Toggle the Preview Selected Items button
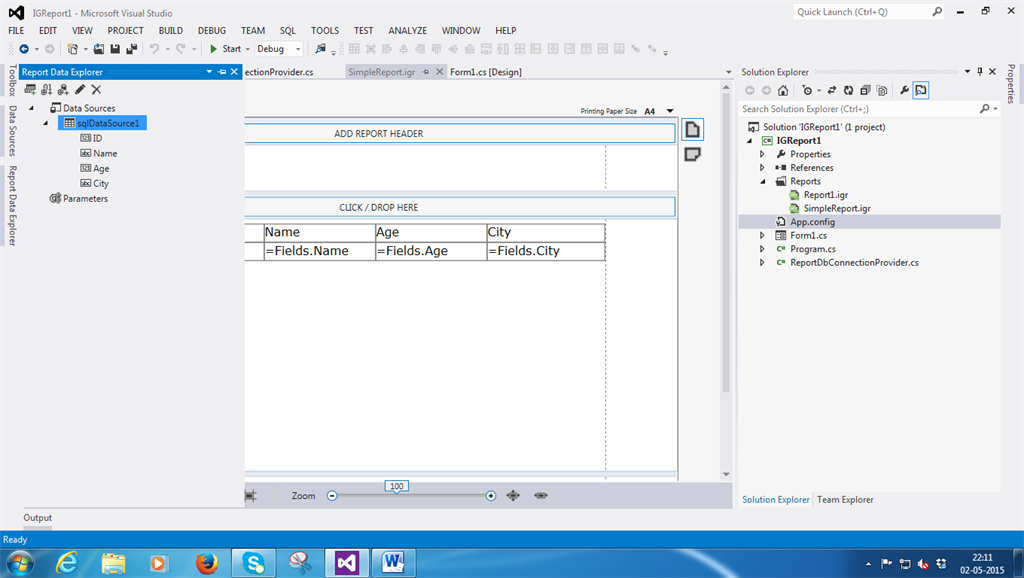 point(921,90)
